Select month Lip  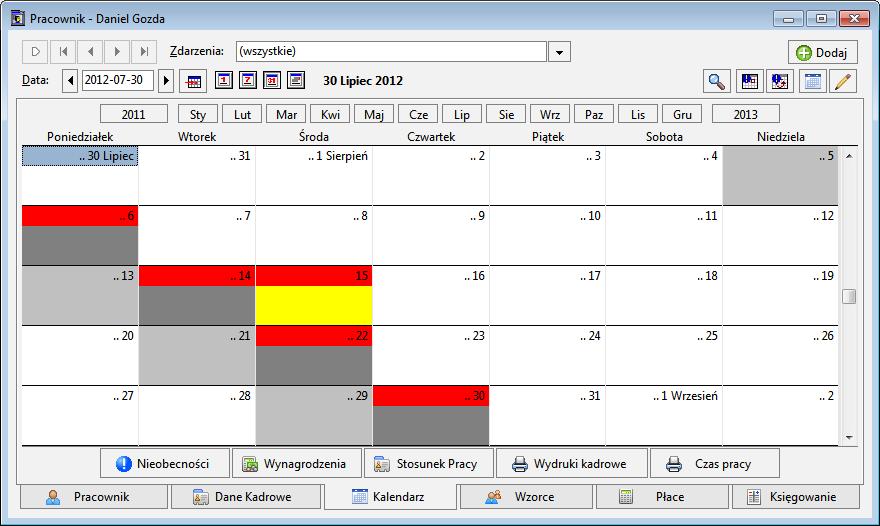click(462, 114)
